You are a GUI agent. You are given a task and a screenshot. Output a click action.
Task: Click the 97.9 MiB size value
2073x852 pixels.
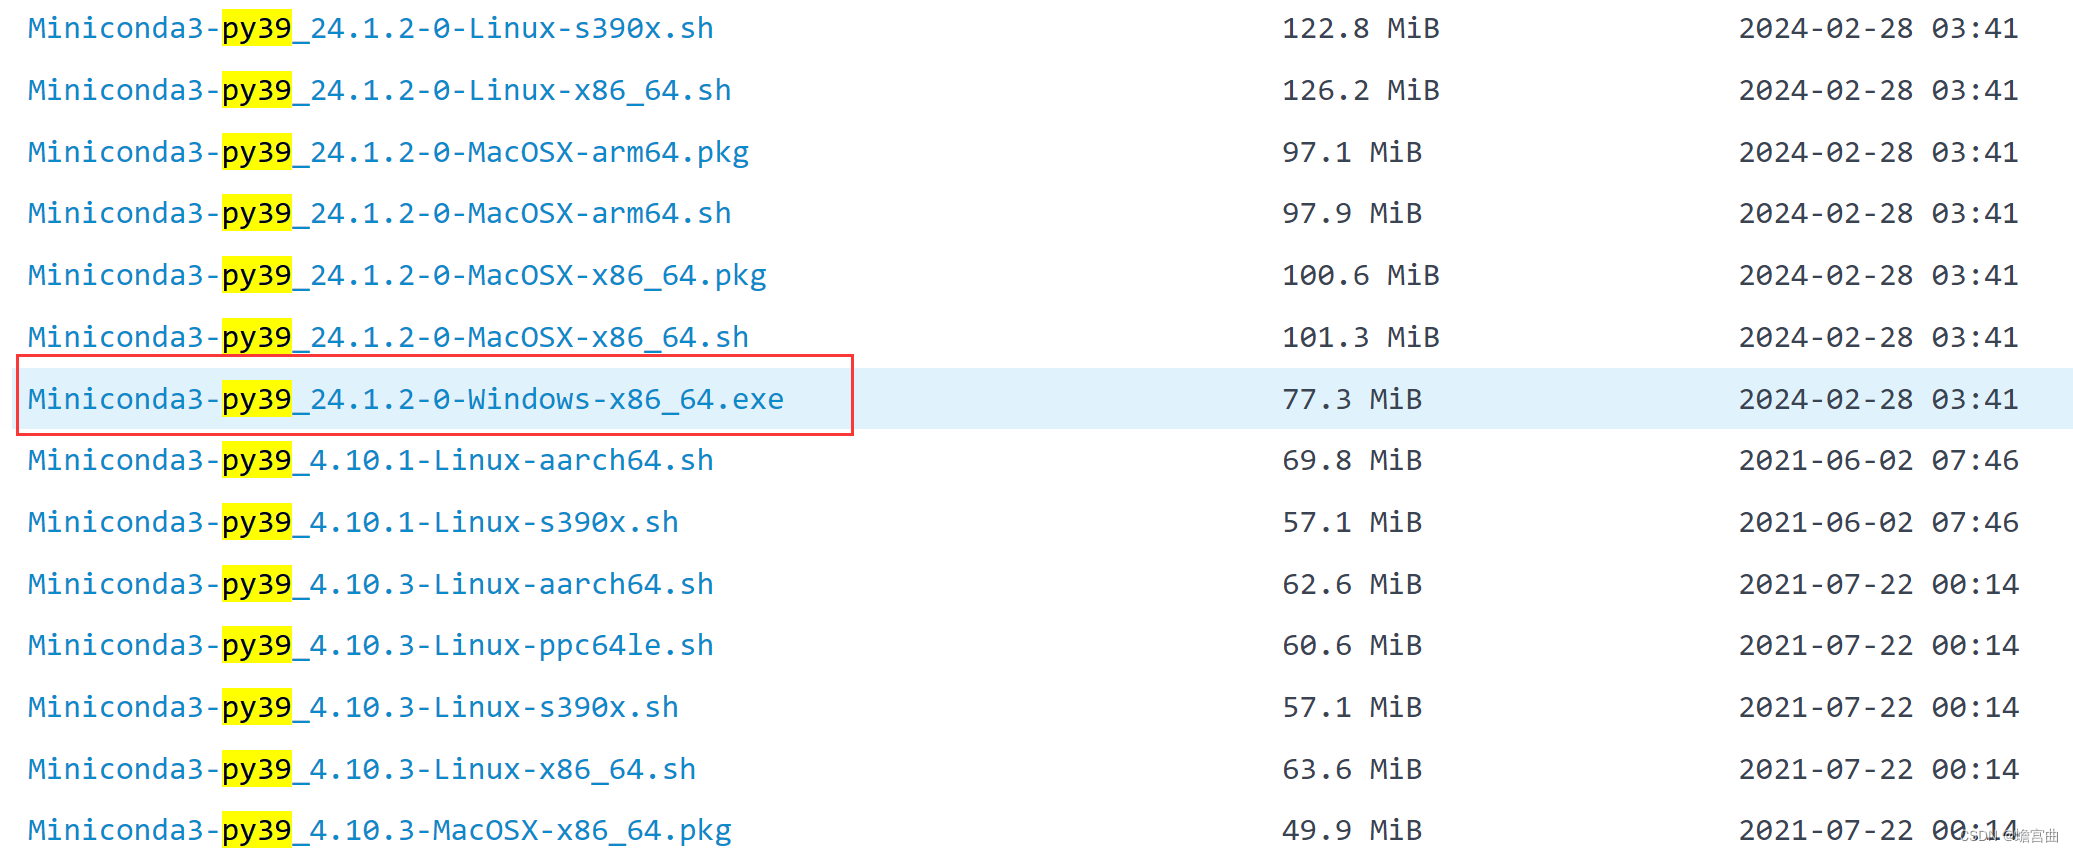[1352, 214]
